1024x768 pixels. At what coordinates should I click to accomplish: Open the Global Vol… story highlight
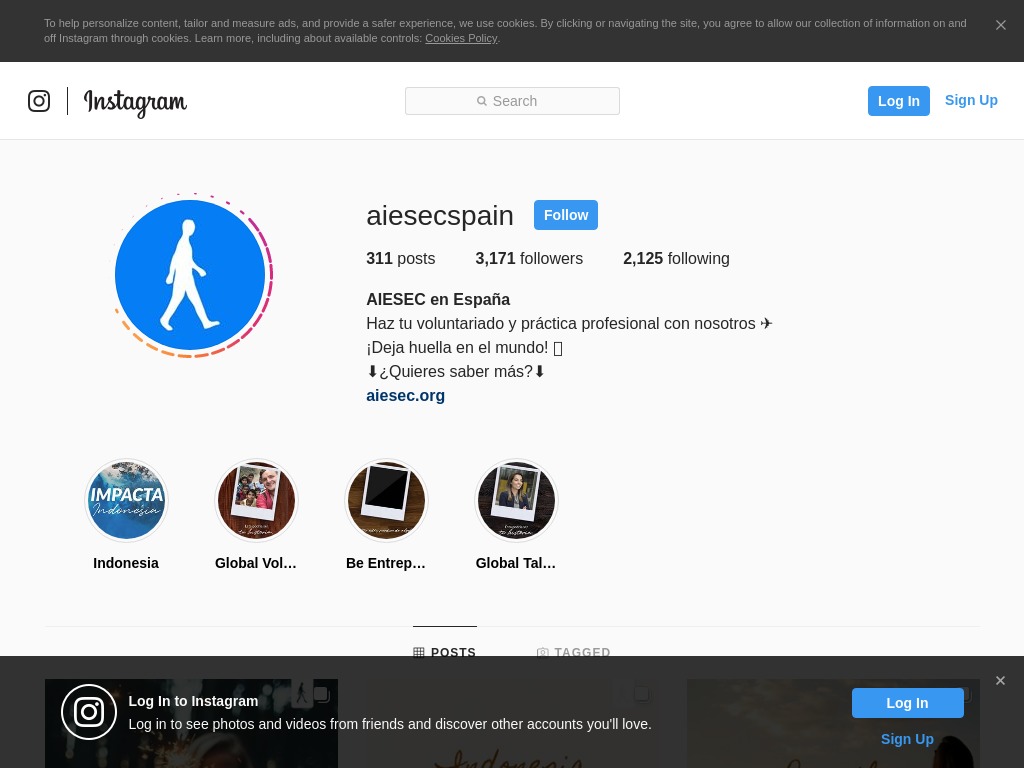[x=256, y=500]
